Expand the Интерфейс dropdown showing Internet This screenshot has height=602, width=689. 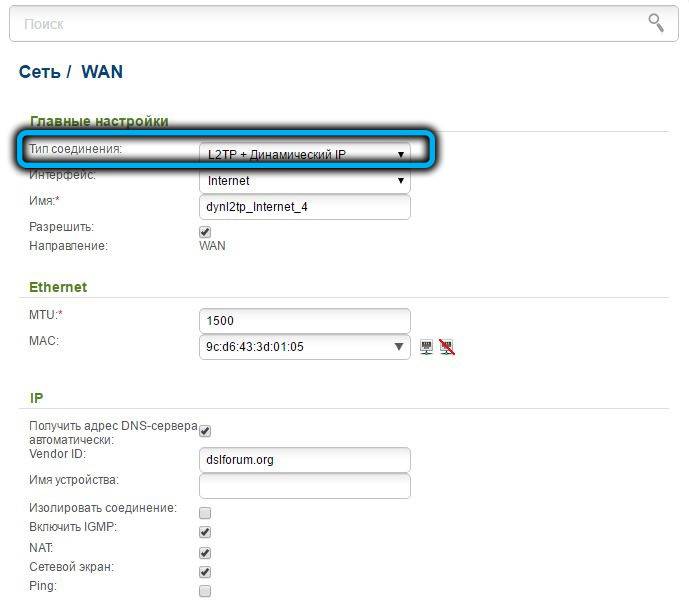click(305, 181)
